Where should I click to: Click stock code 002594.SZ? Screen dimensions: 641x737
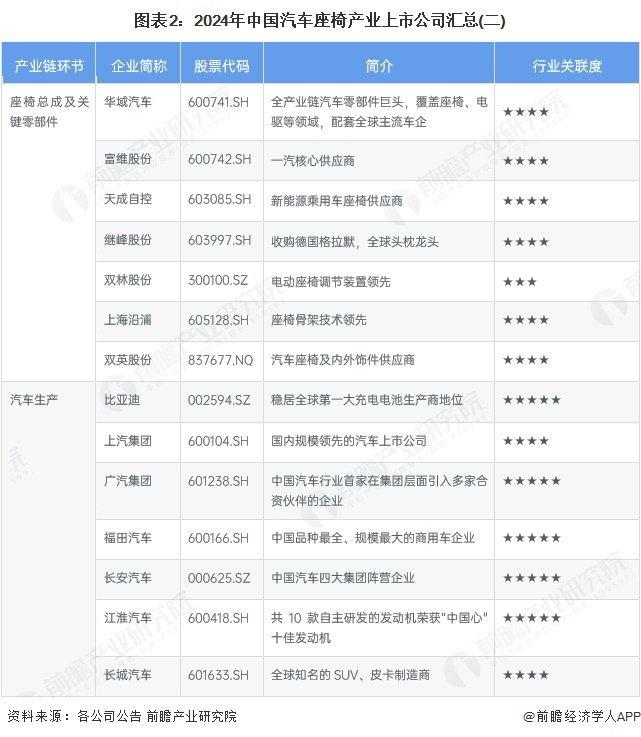click(219, 400)
